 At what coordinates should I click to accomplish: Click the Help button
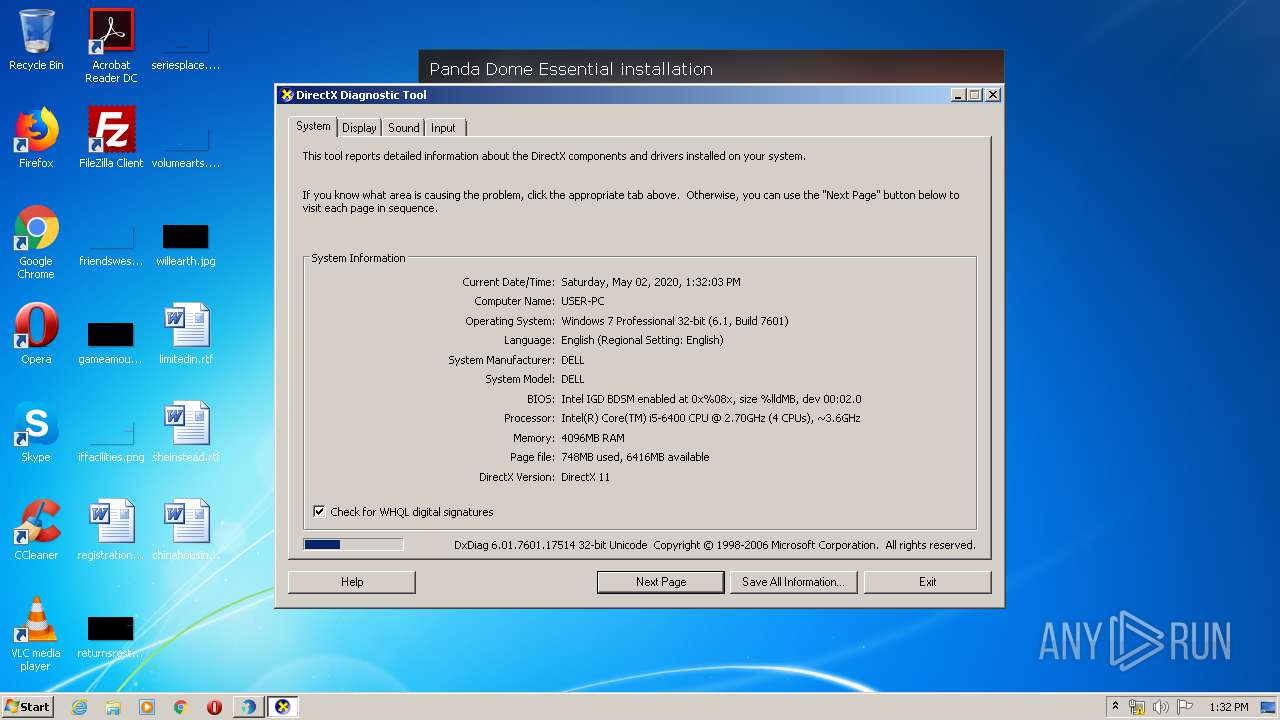pyautogui.click(x=352, y=582)
